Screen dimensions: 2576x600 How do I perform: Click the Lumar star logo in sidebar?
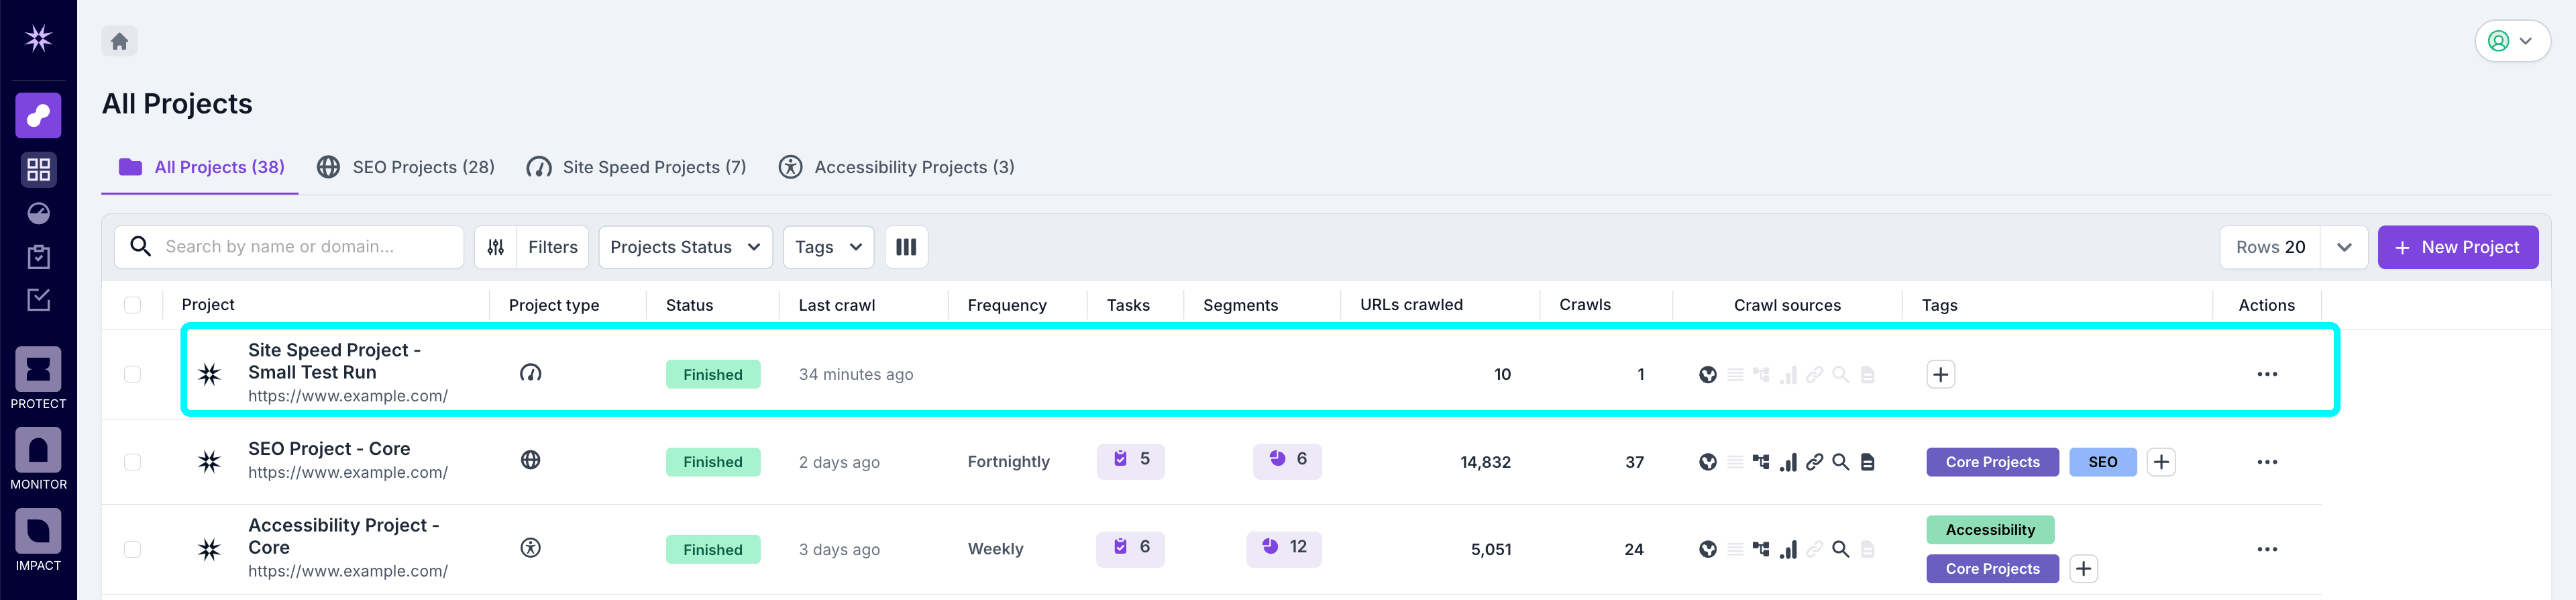click(38, 39)
